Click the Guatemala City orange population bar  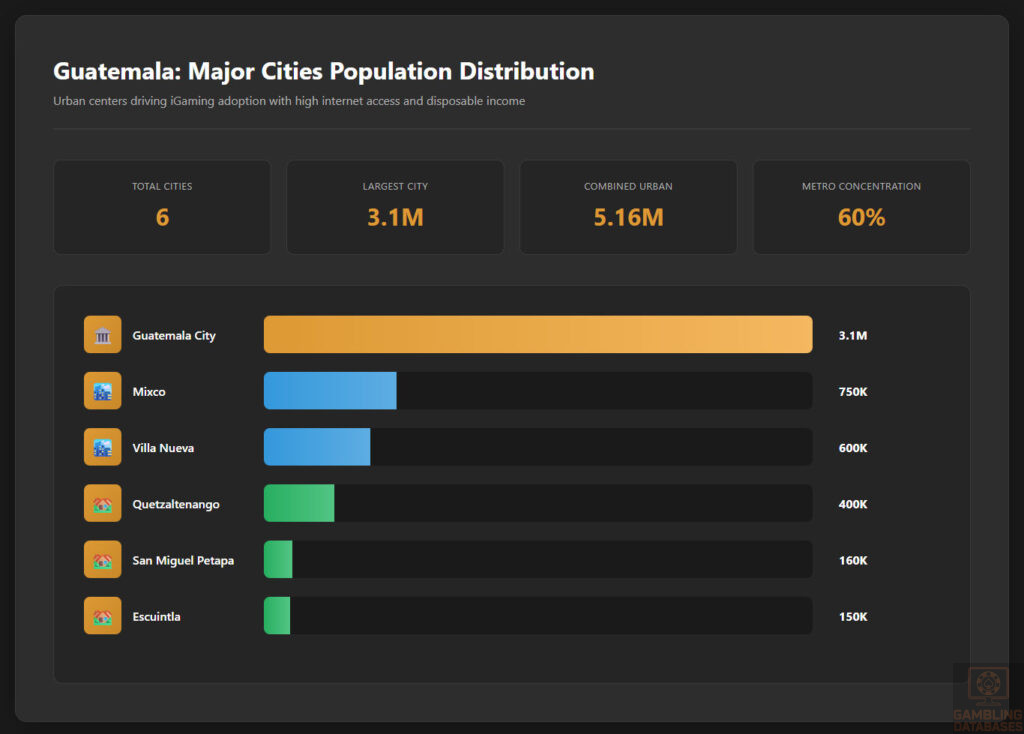[x=537, y=334]
